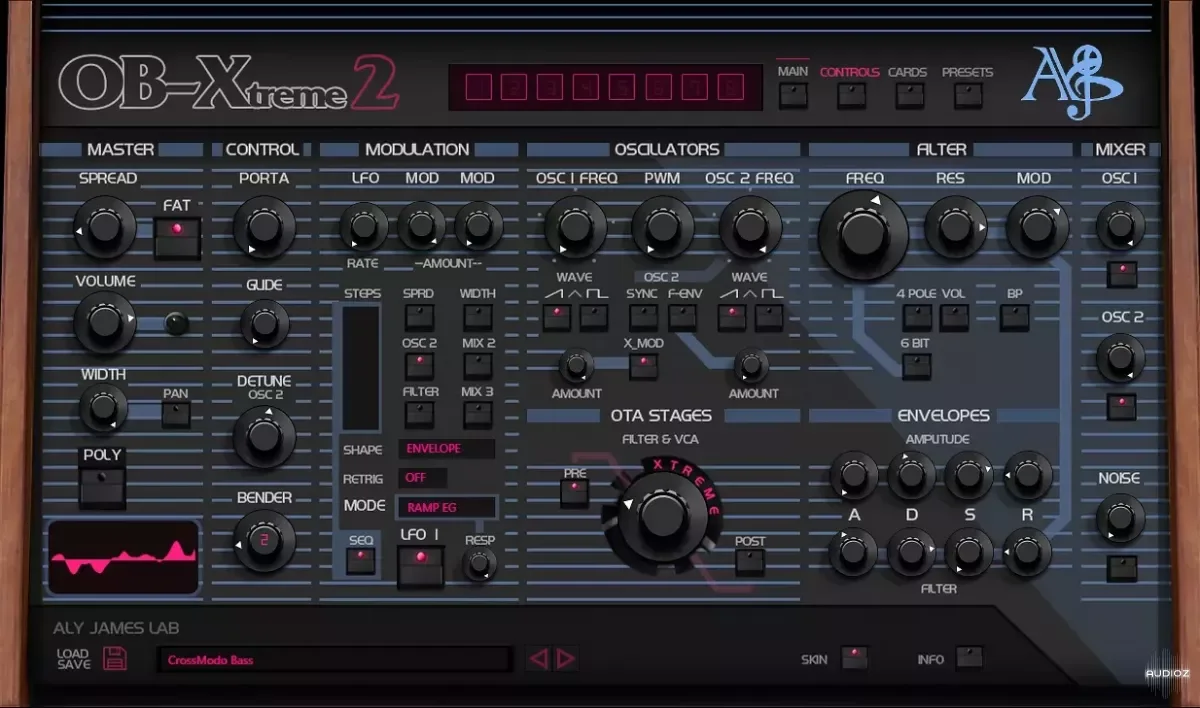
Task: Click the STEPS display box
Action: point(361,368)
